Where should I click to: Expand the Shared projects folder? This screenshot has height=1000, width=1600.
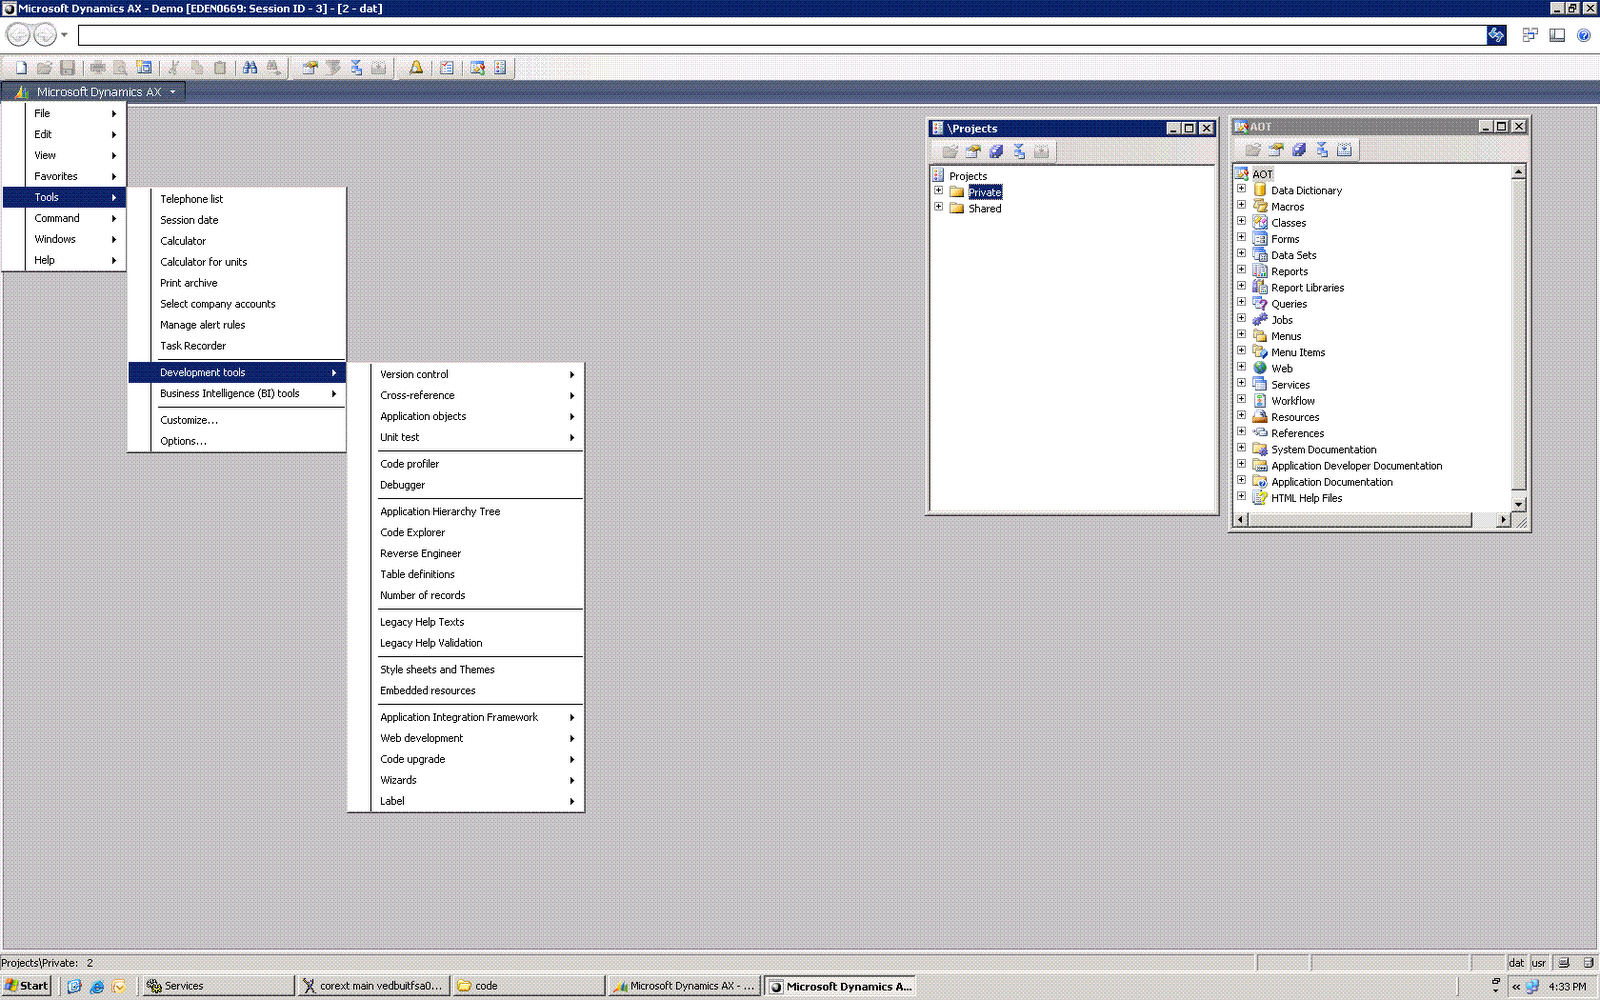(x=938, y=207)
